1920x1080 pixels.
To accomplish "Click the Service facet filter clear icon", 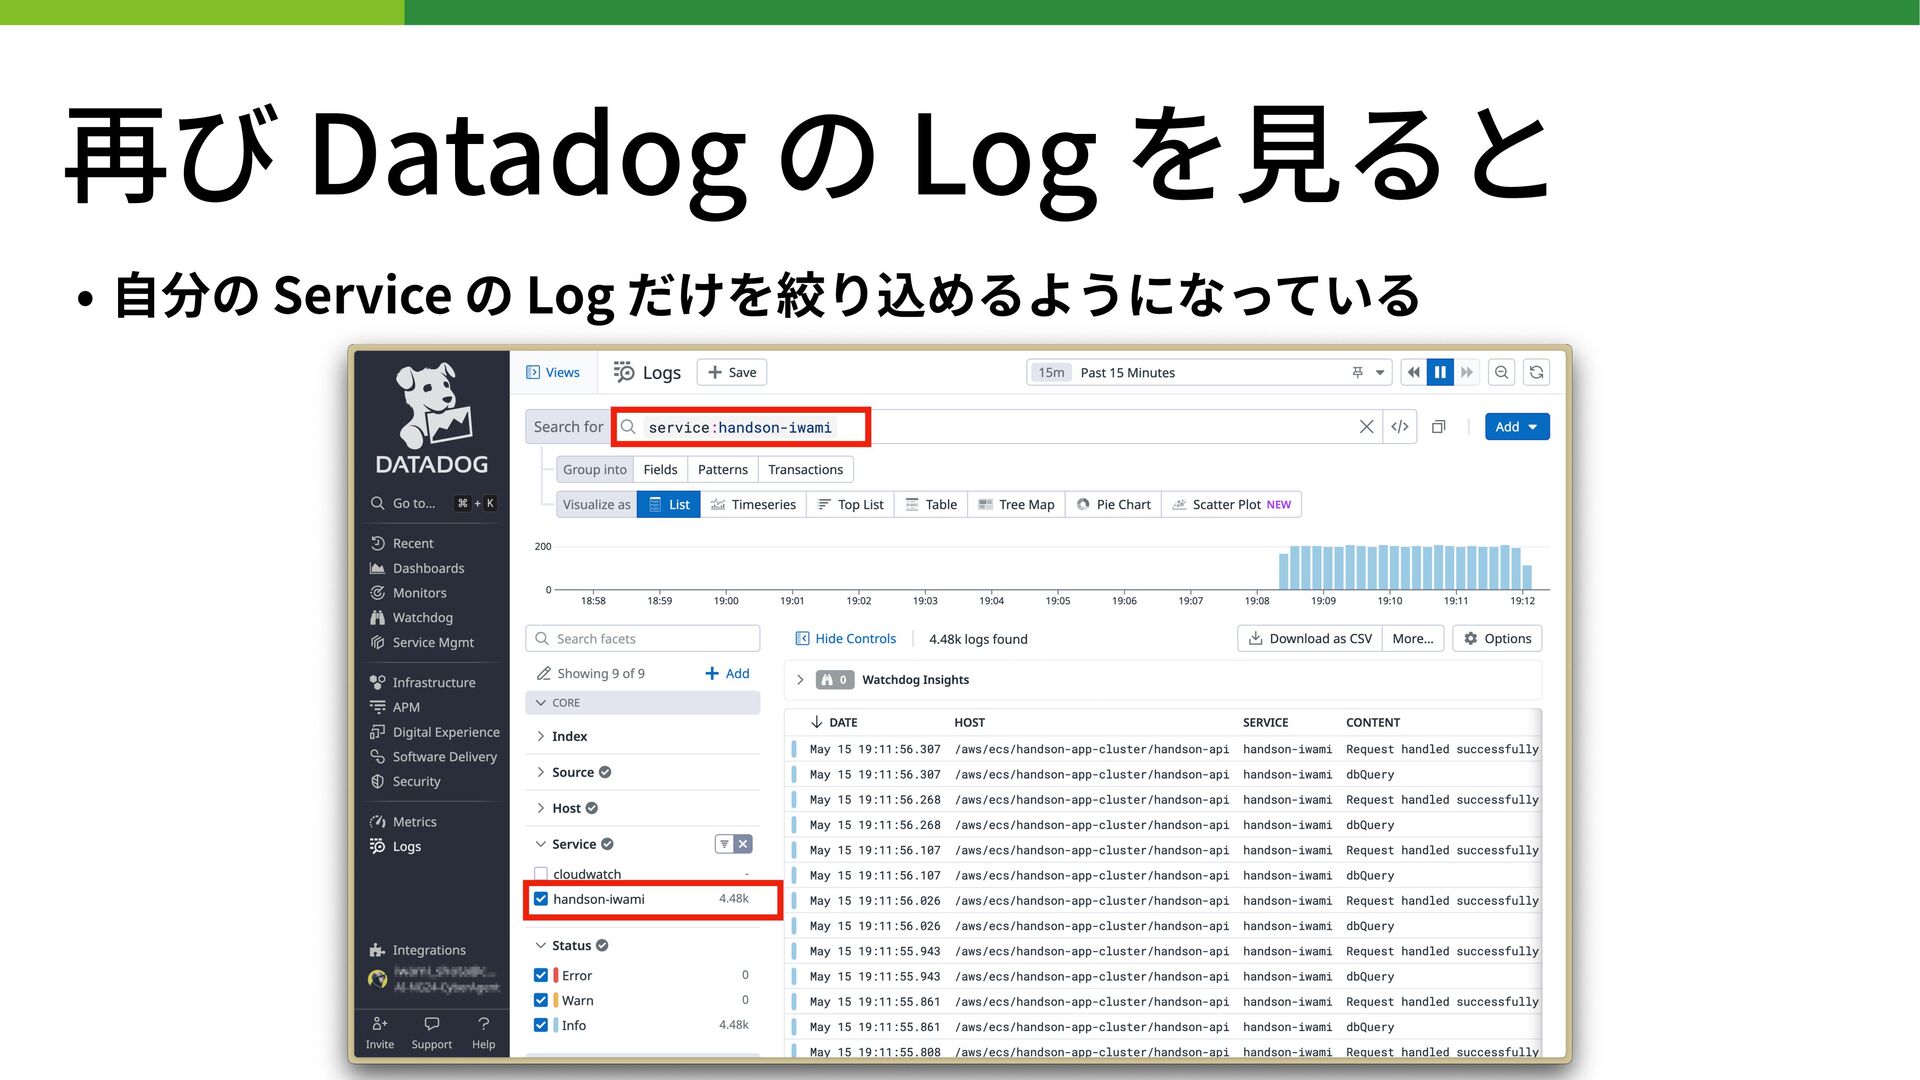I will [x=743, y=844].
